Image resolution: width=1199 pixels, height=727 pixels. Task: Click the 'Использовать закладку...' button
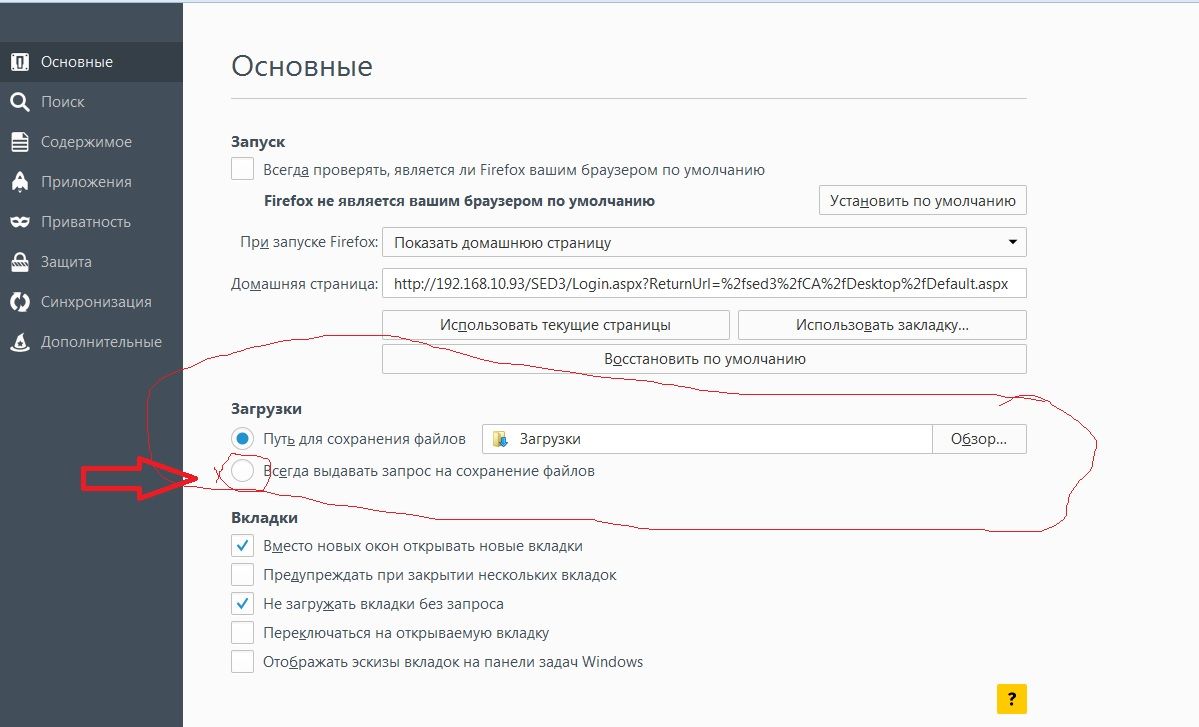[881, 325]
